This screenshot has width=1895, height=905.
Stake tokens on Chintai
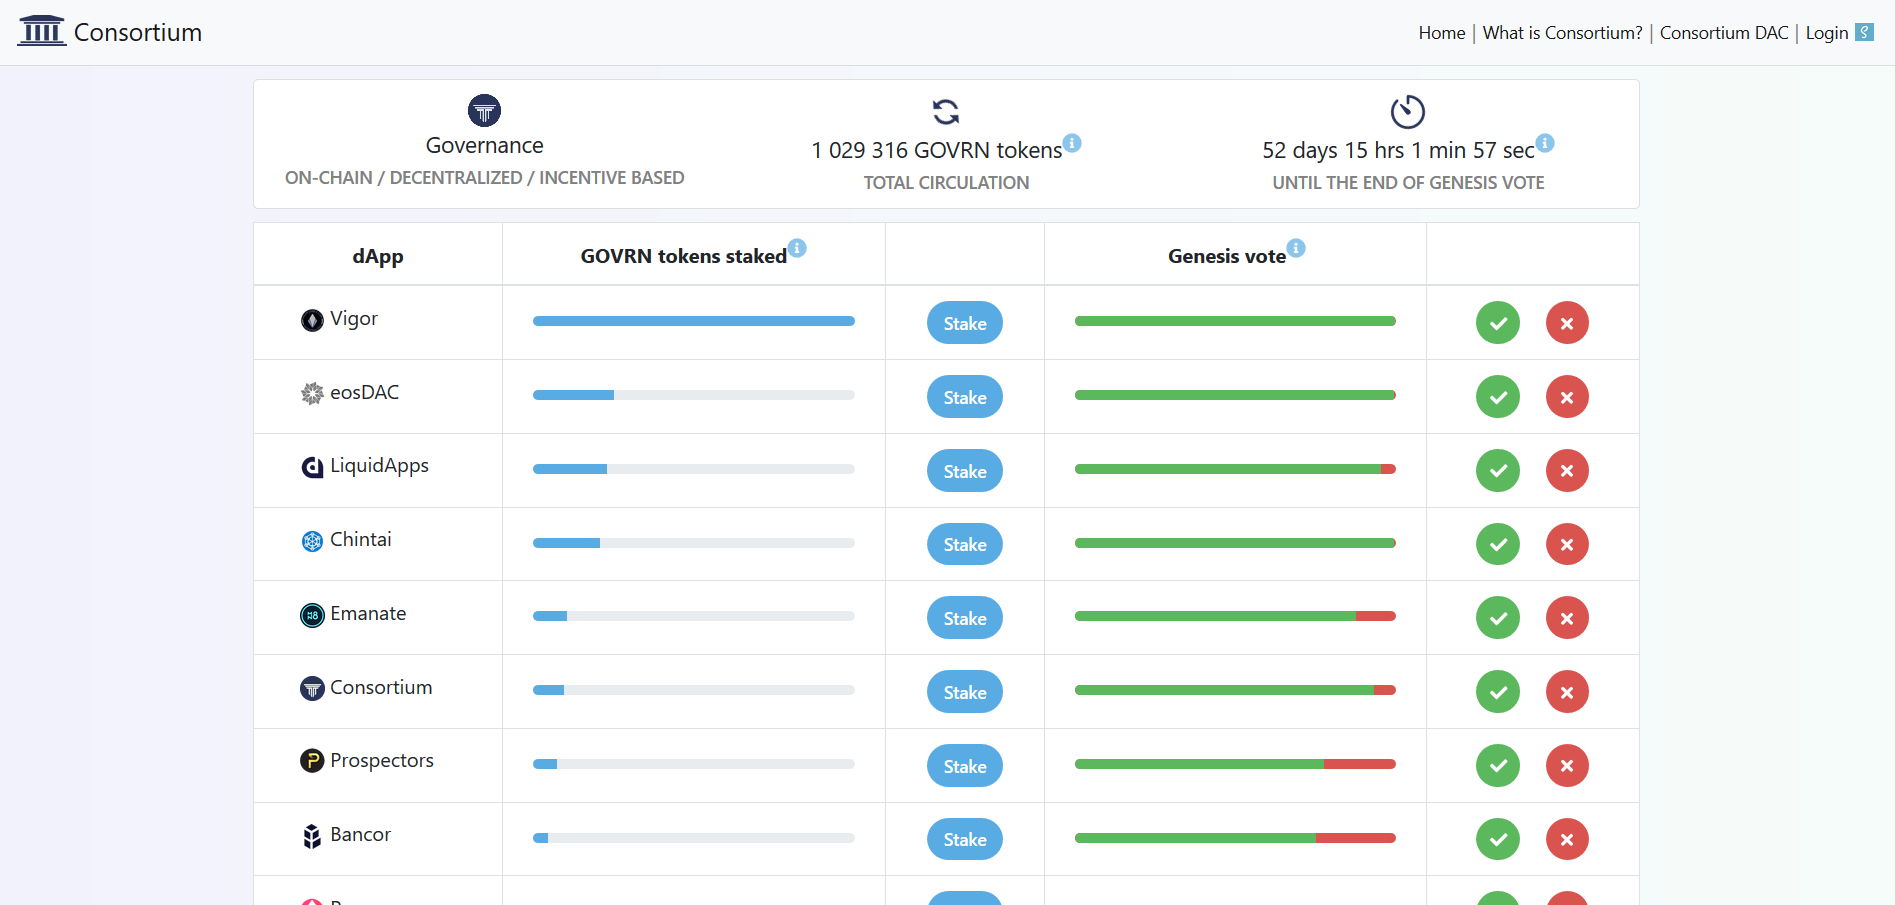point(965,544)
